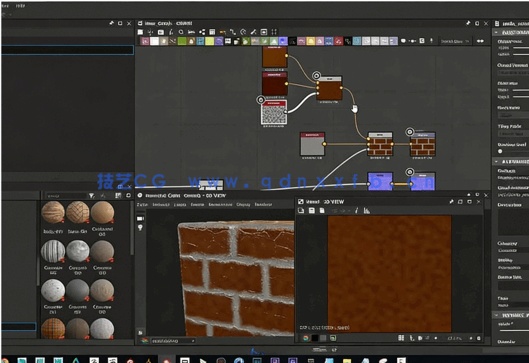
Task: Open the search filter dropdown in graph toolbar
Action: (455, 41)
